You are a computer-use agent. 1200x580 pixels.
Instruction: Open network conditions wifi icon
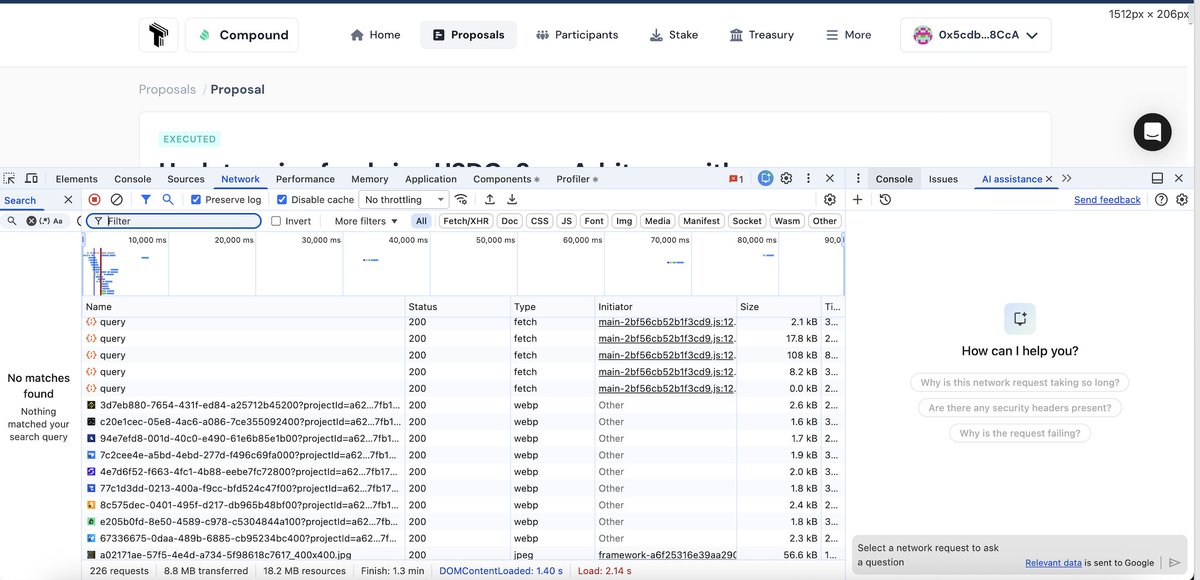(462, 200)
